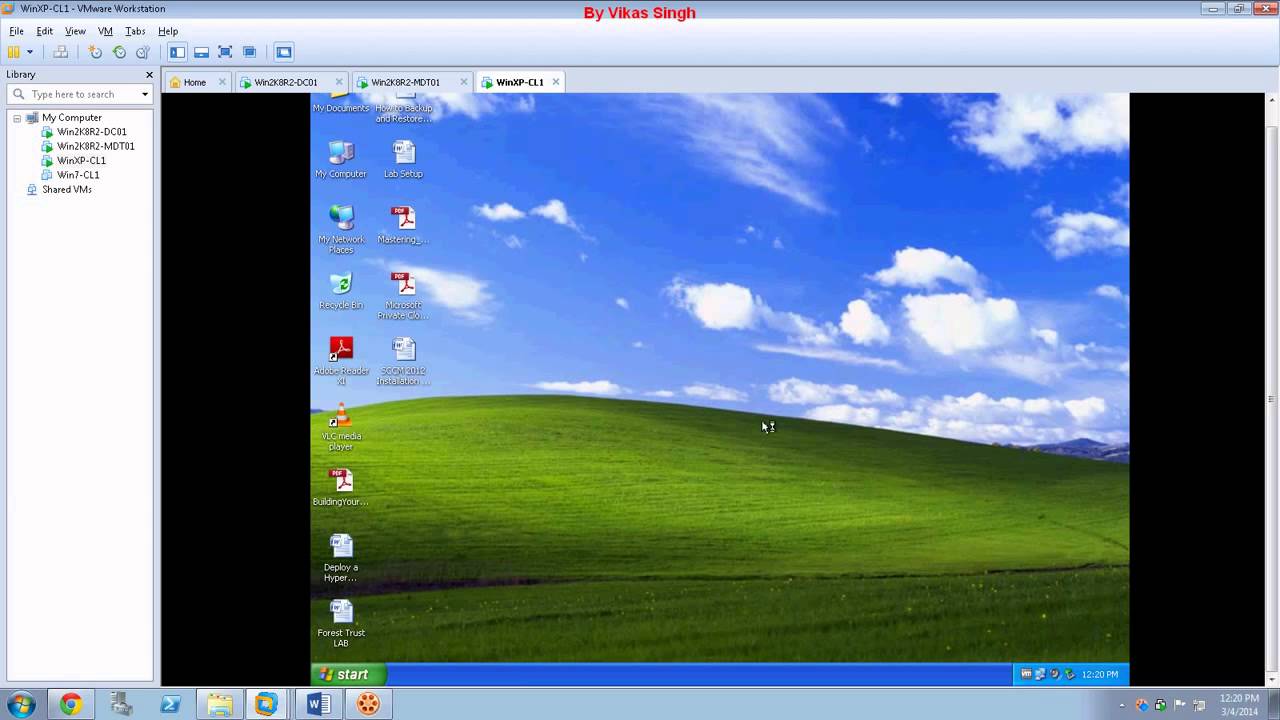
Task: Click SCCM 2012 Installation document icon
Action: [403, 361]
